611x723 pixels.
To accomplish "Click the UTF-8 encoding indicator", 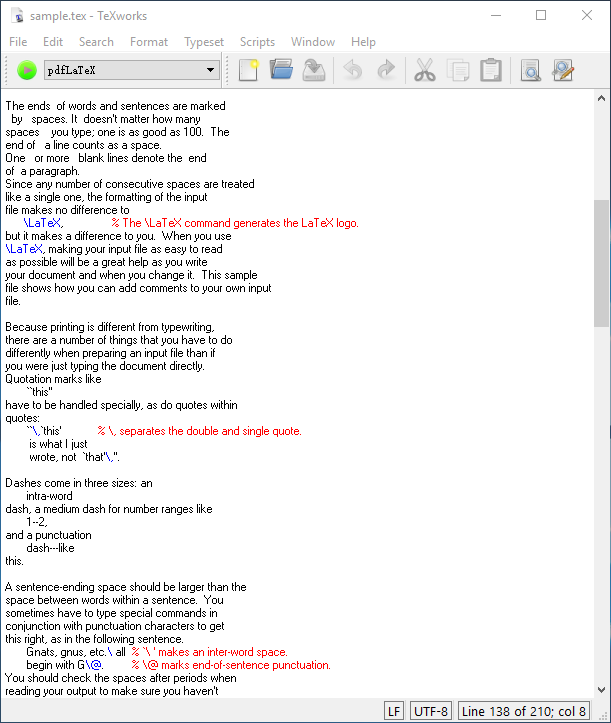I will pyautogui.click(x=431, y=711).
